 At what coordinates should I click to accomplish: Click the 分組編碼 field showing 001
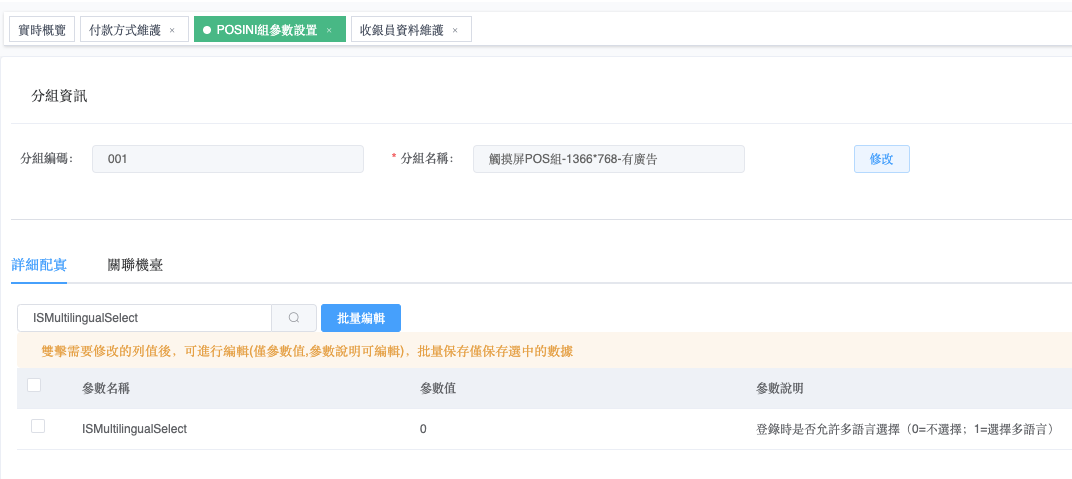(228, 159)
